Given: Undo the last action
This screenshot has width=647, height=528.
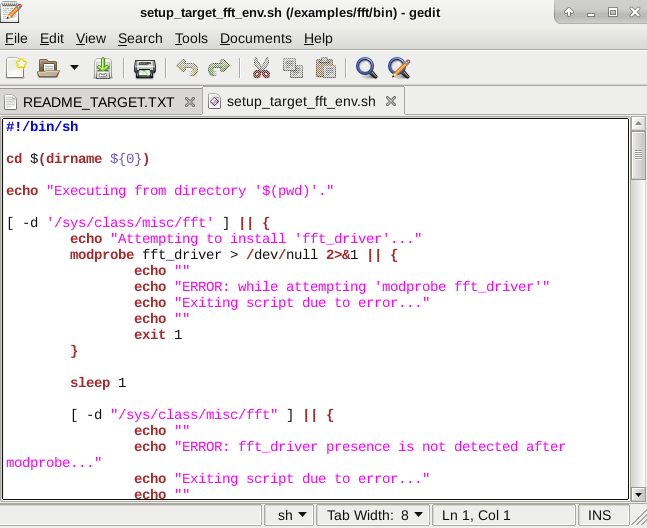Looking at the screenshot, I should (x=187, y=68).
